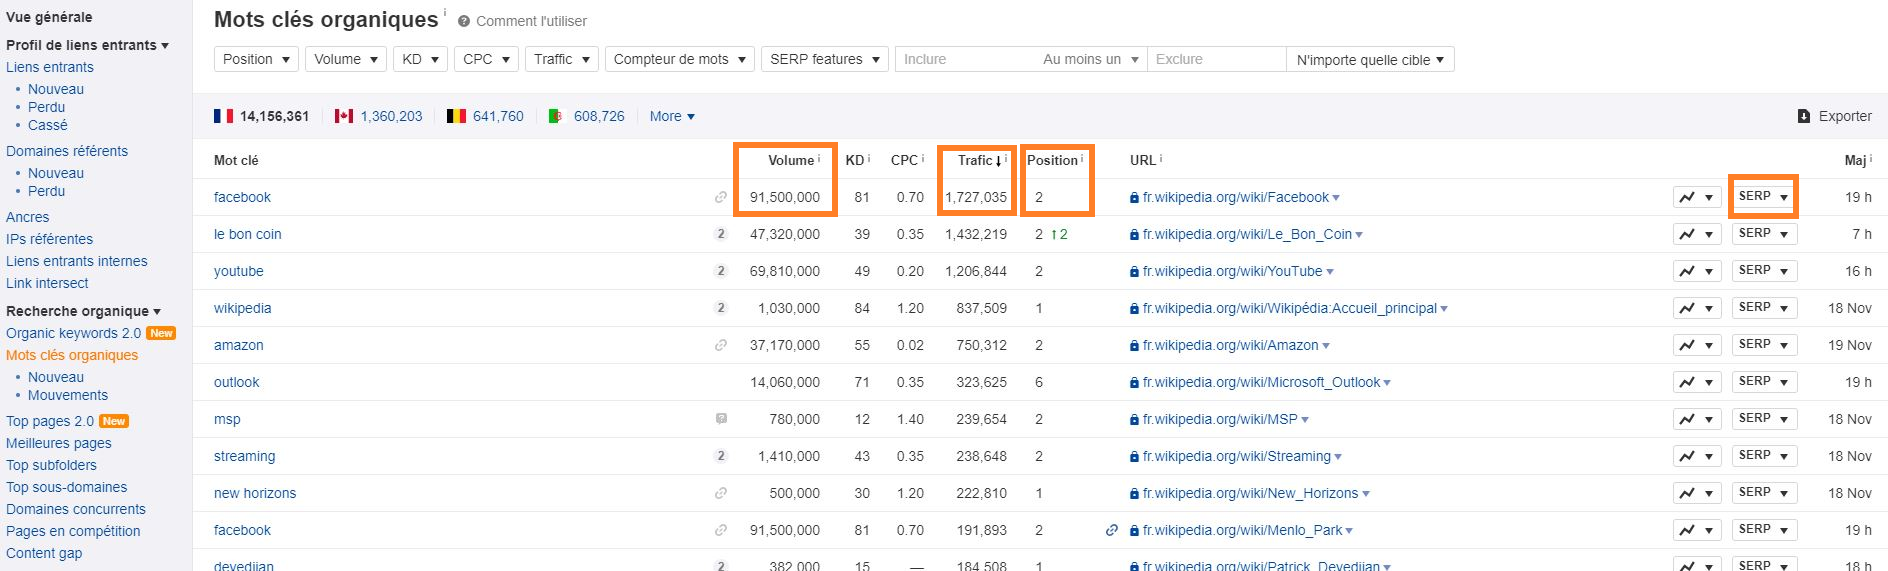Open Liens entrants in the sidebar
The height and width of the screenshot is (571, 1888).
click(x=50, y=67)
